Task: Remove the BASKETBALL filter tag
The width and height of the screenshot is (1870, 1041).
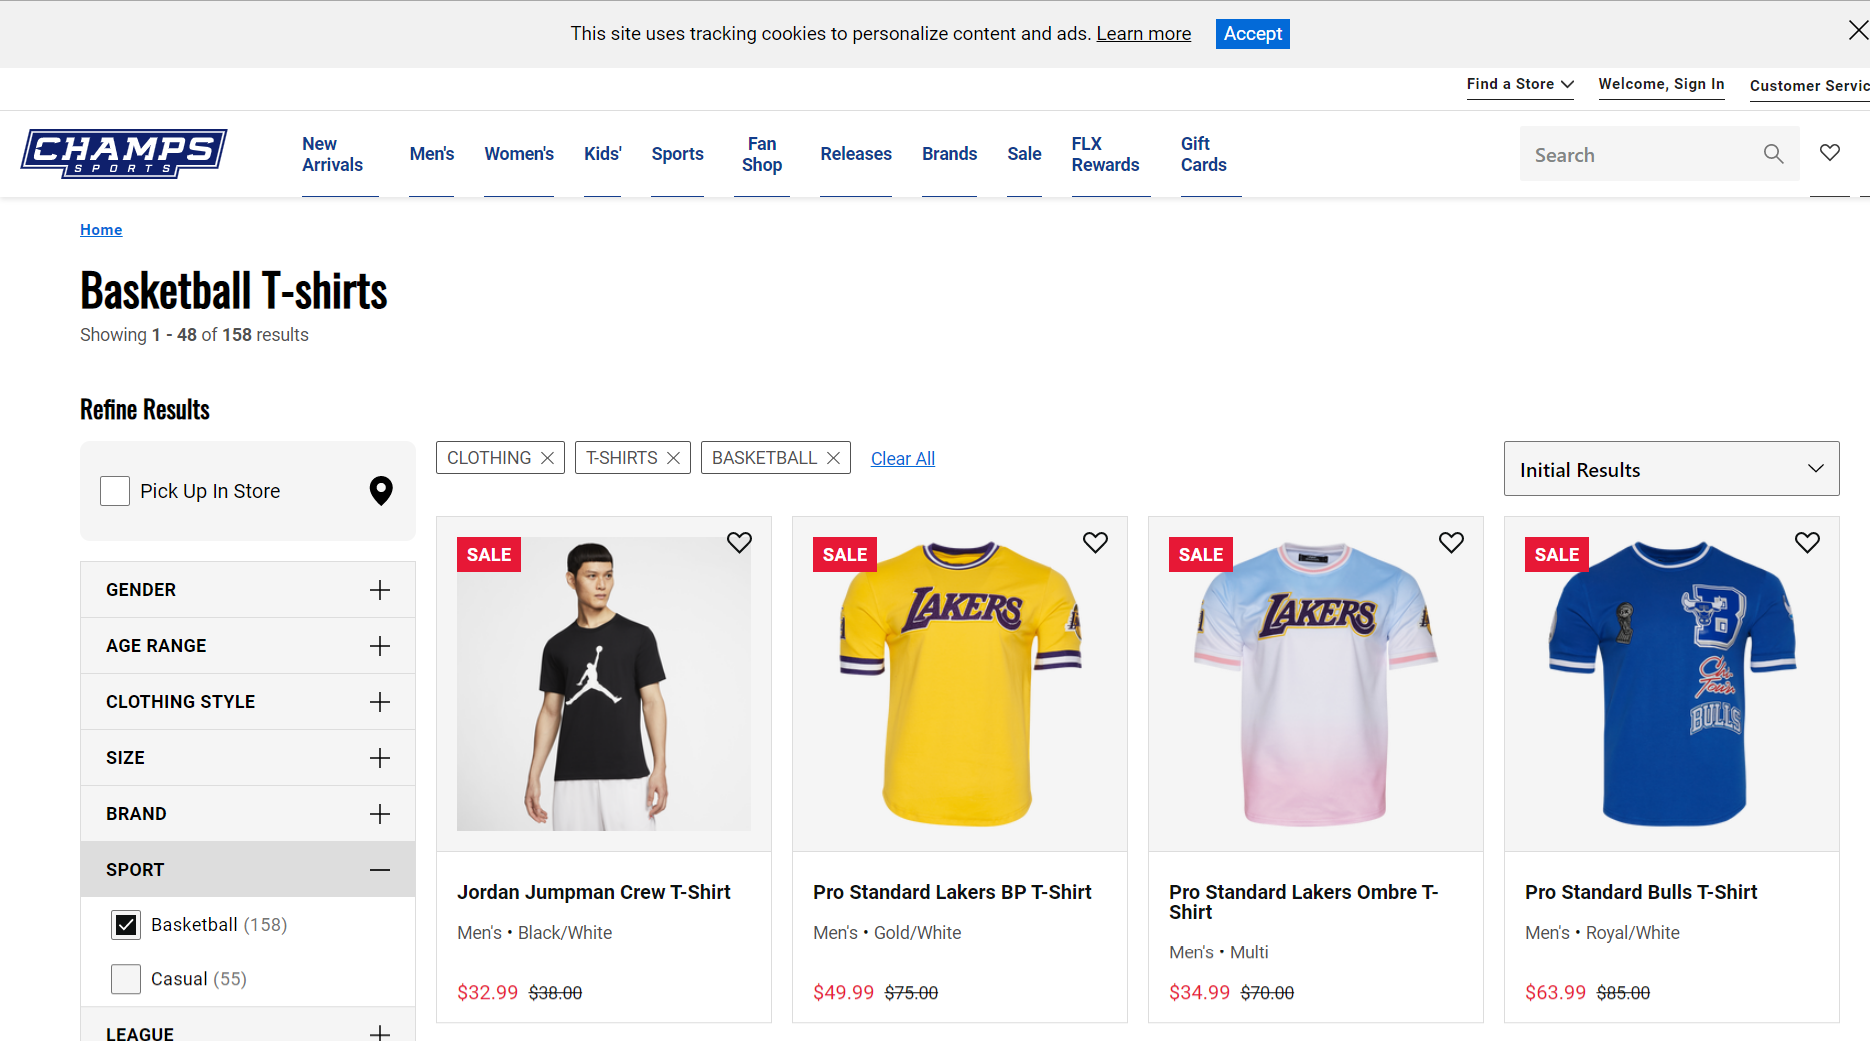Action: [833, 458]
